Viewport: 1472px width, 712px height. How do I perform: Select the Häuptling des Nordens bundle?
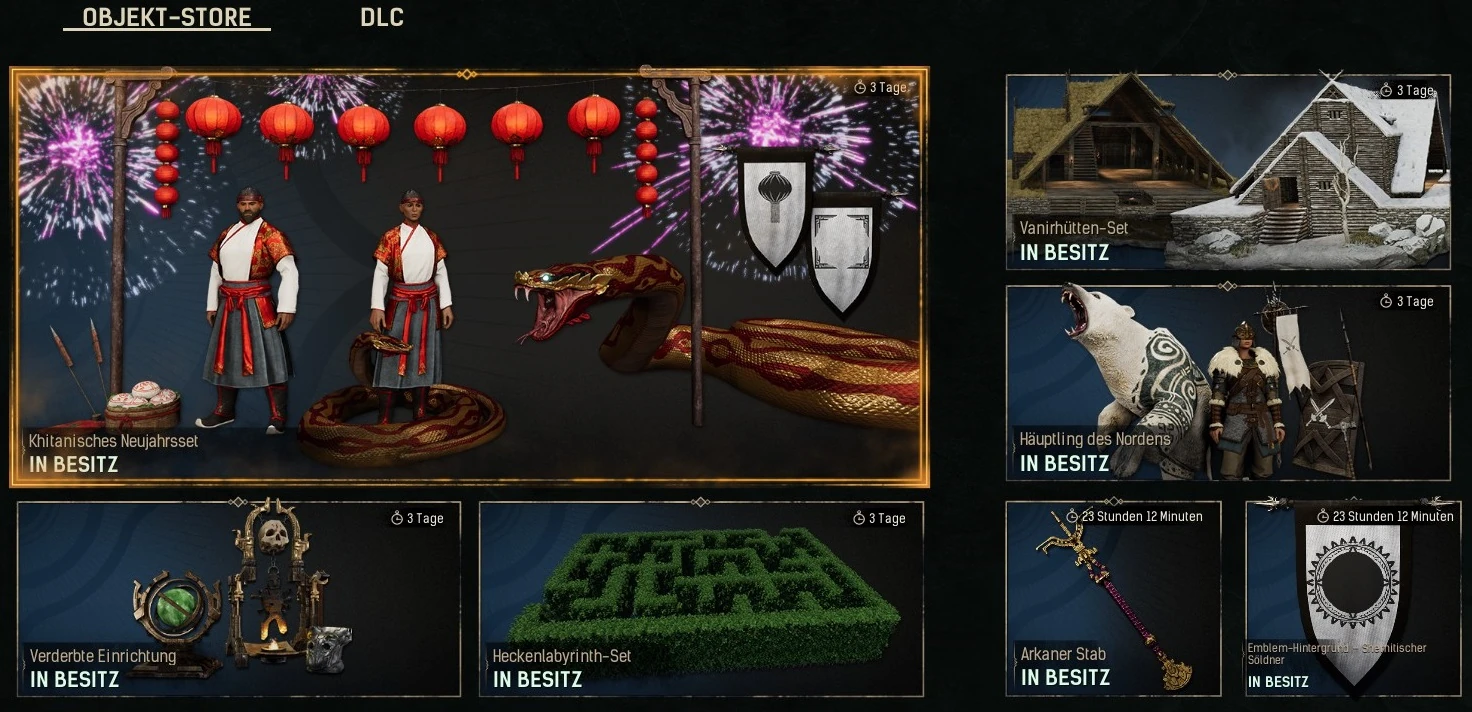click(1228, 383)
